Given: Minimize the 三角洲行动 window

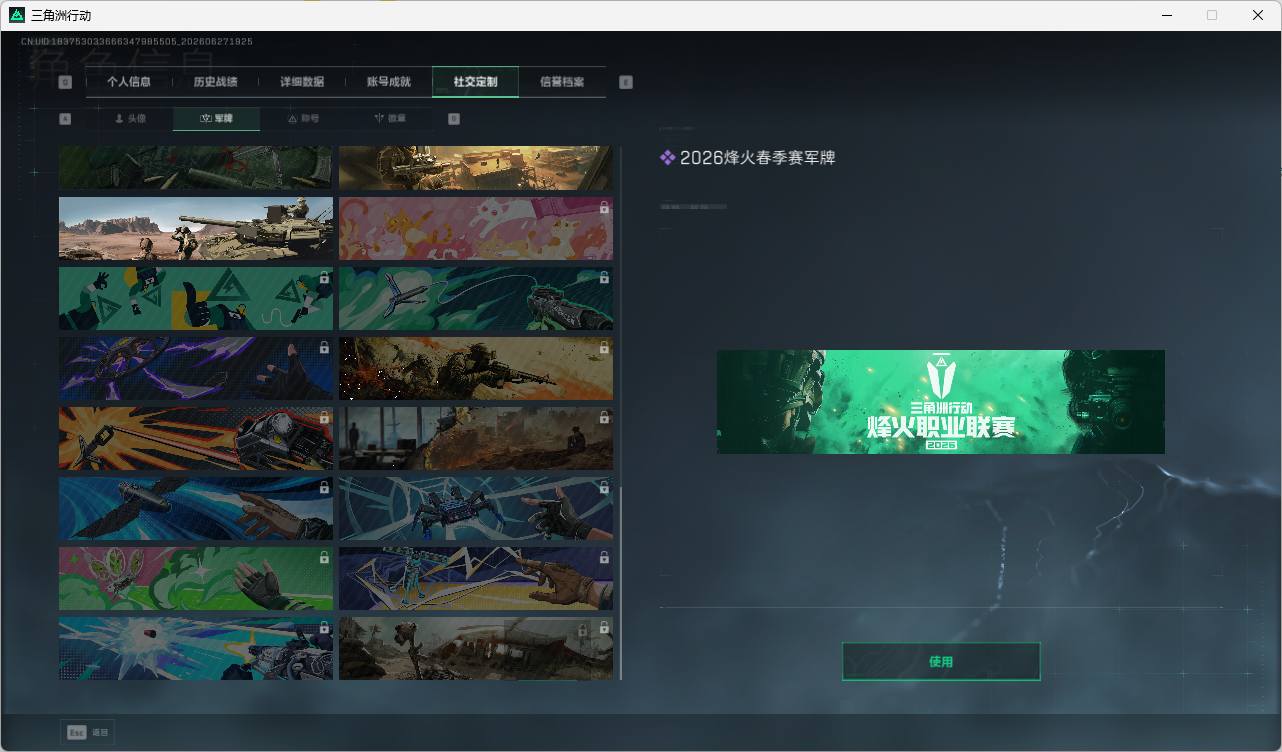Looking at the screenshot, I should [1166, 15].
